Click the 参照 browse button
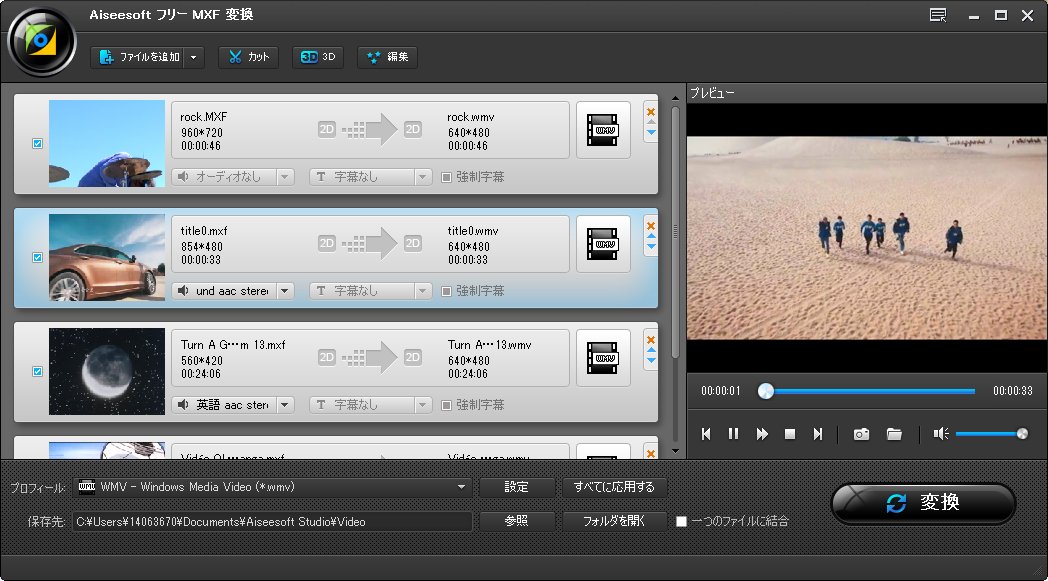1048x581 pixels. tap(517, 521)
